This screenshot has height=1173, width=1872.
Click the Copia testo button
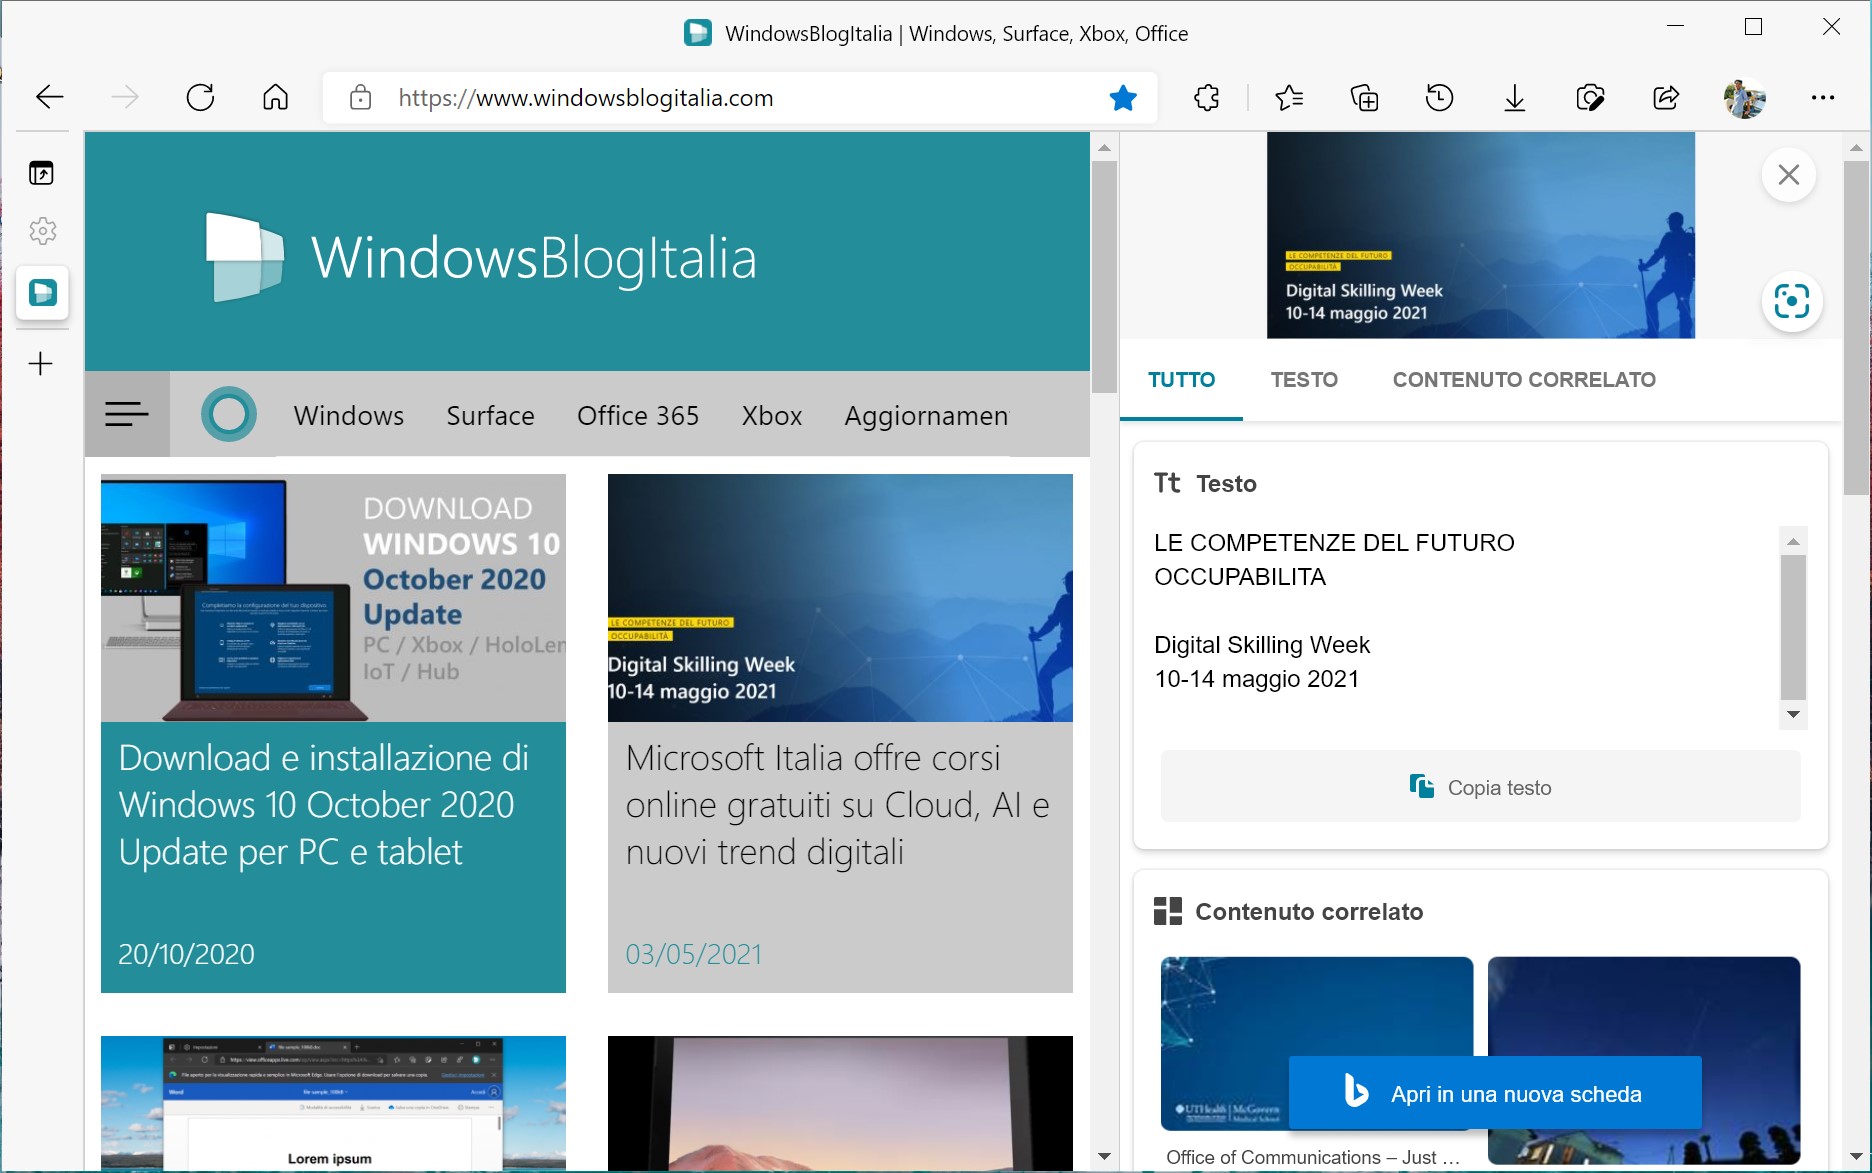1480,787
